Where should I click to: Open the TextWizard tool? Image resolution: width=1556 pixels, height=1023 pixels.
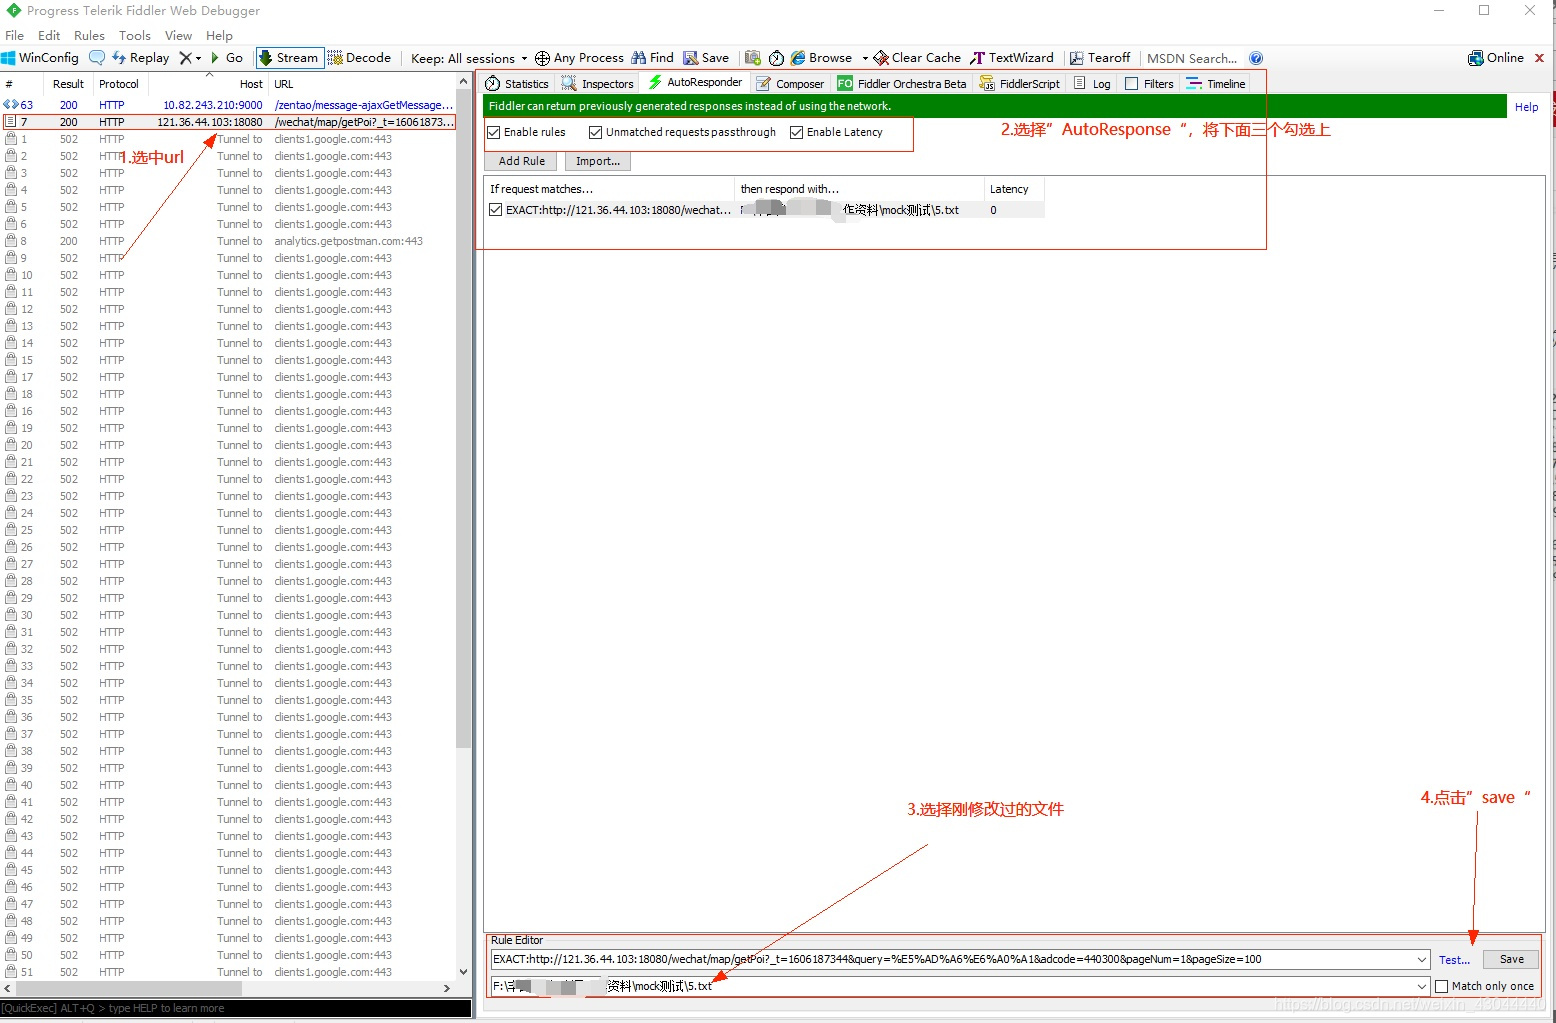1012,58
